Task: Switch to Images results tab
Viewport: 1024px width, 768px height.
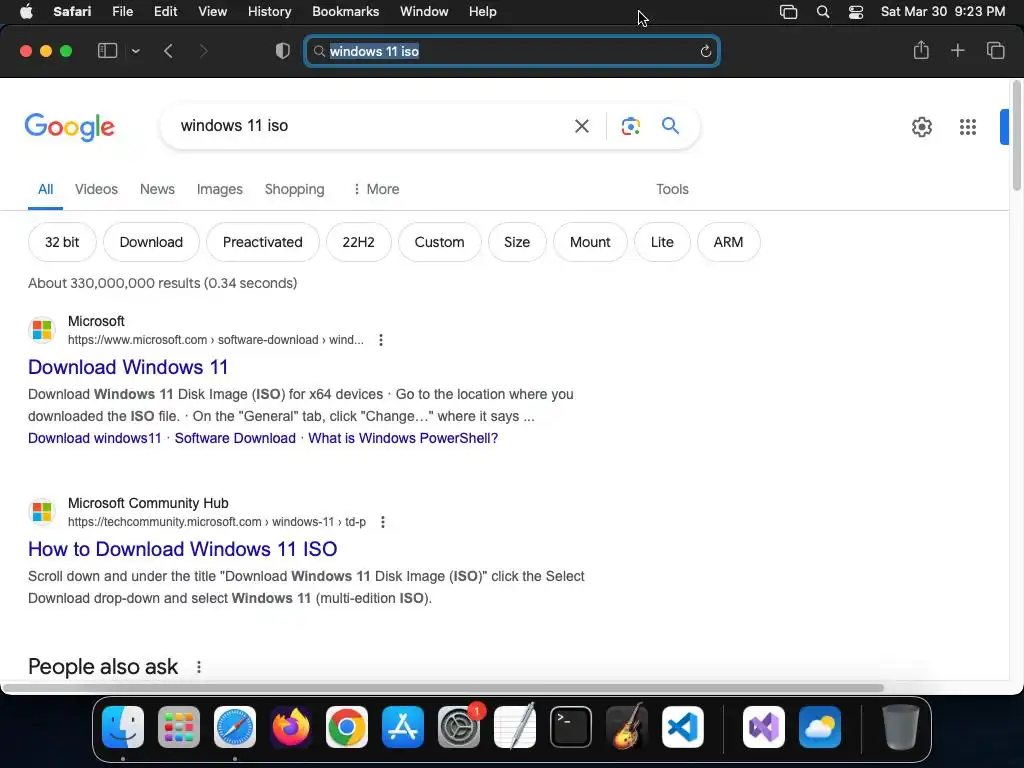Action: coord(219,189)
